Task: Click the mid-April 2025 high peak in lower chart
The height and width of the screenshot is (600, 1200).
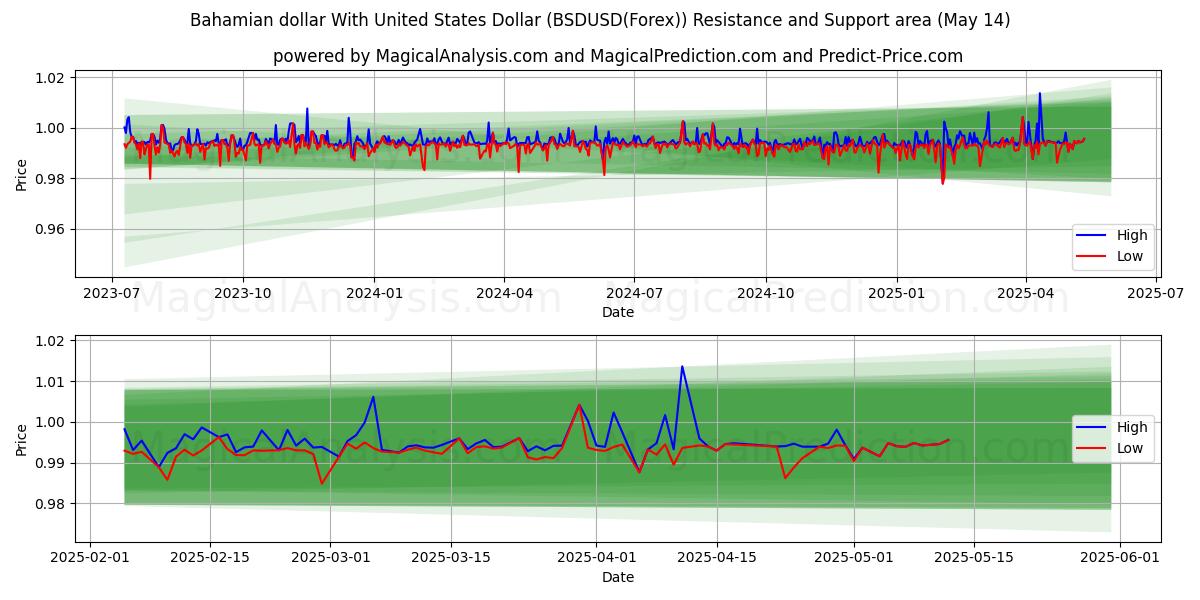Action: [682, 366]
